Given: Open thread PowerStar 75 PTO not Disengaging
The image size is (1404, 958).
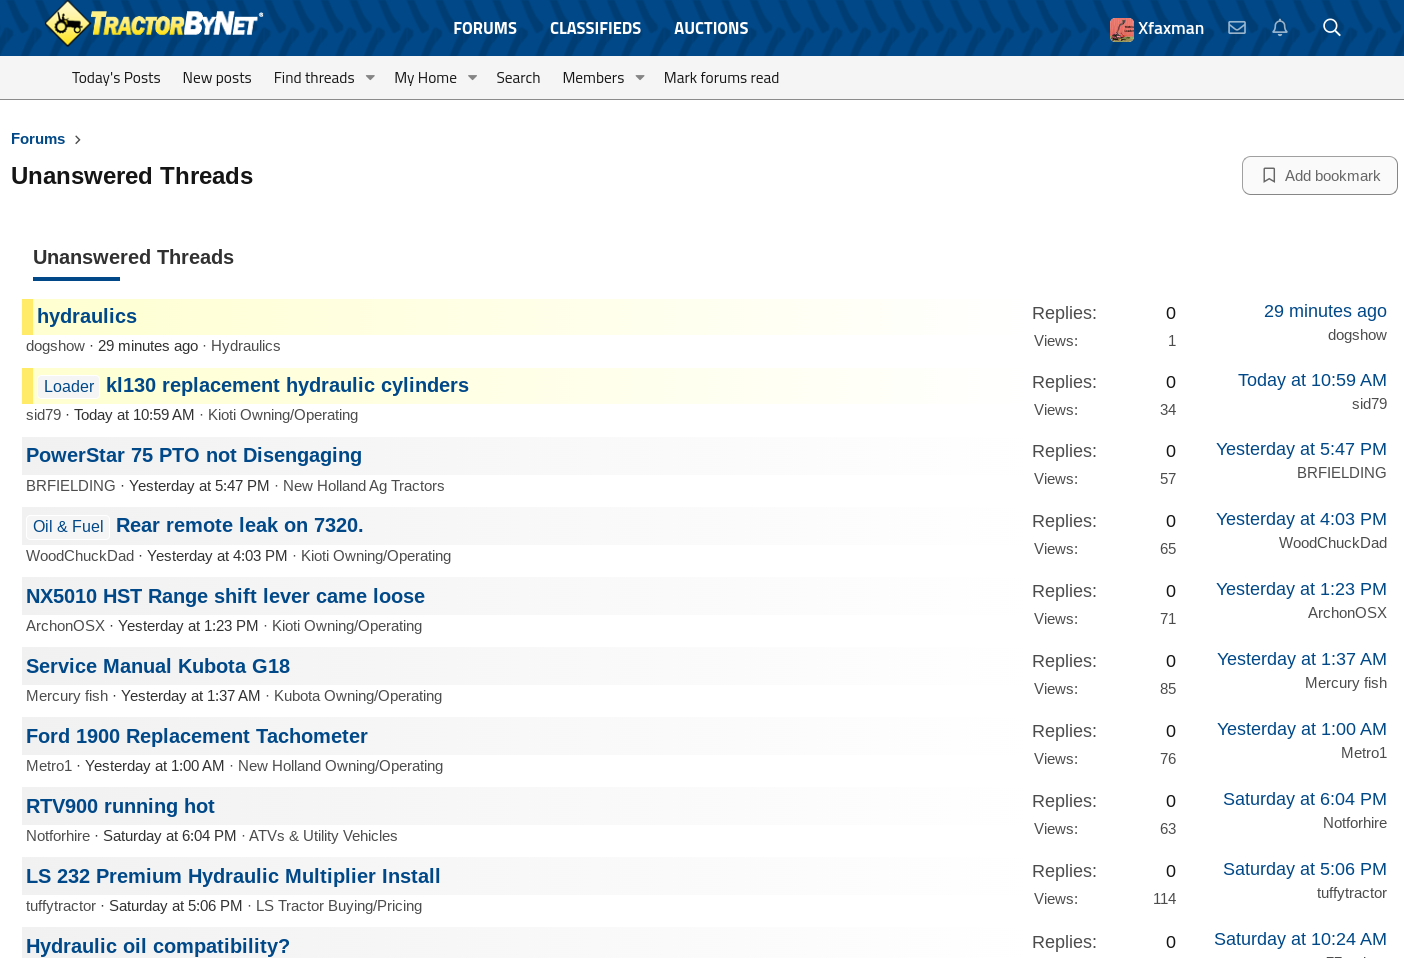Looking at the screenshot, I should click(x=194, y=455).
